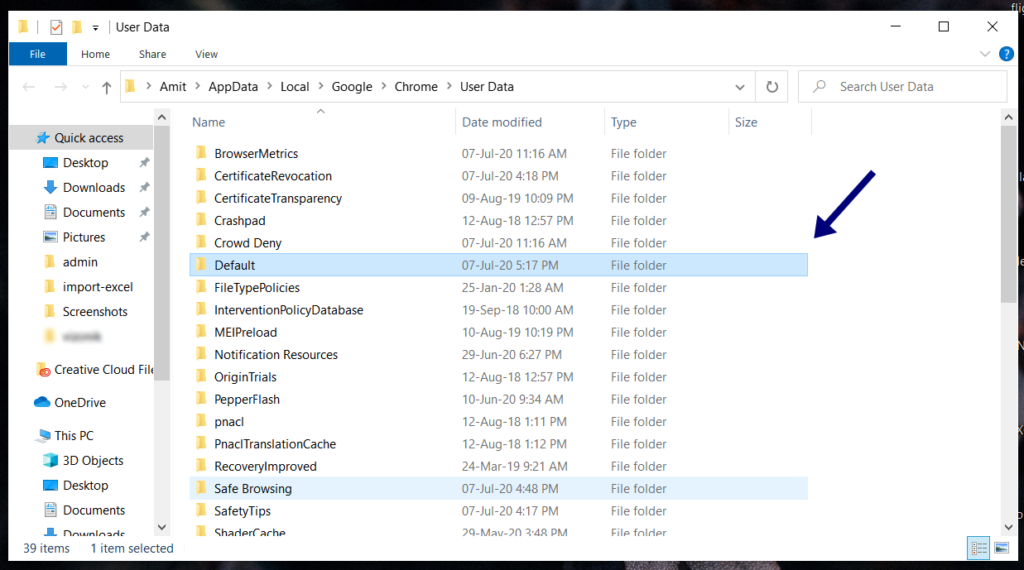Open the blue Help question mark icon
Viewport: 1024px width, 570px height.
coord(1006,54)
